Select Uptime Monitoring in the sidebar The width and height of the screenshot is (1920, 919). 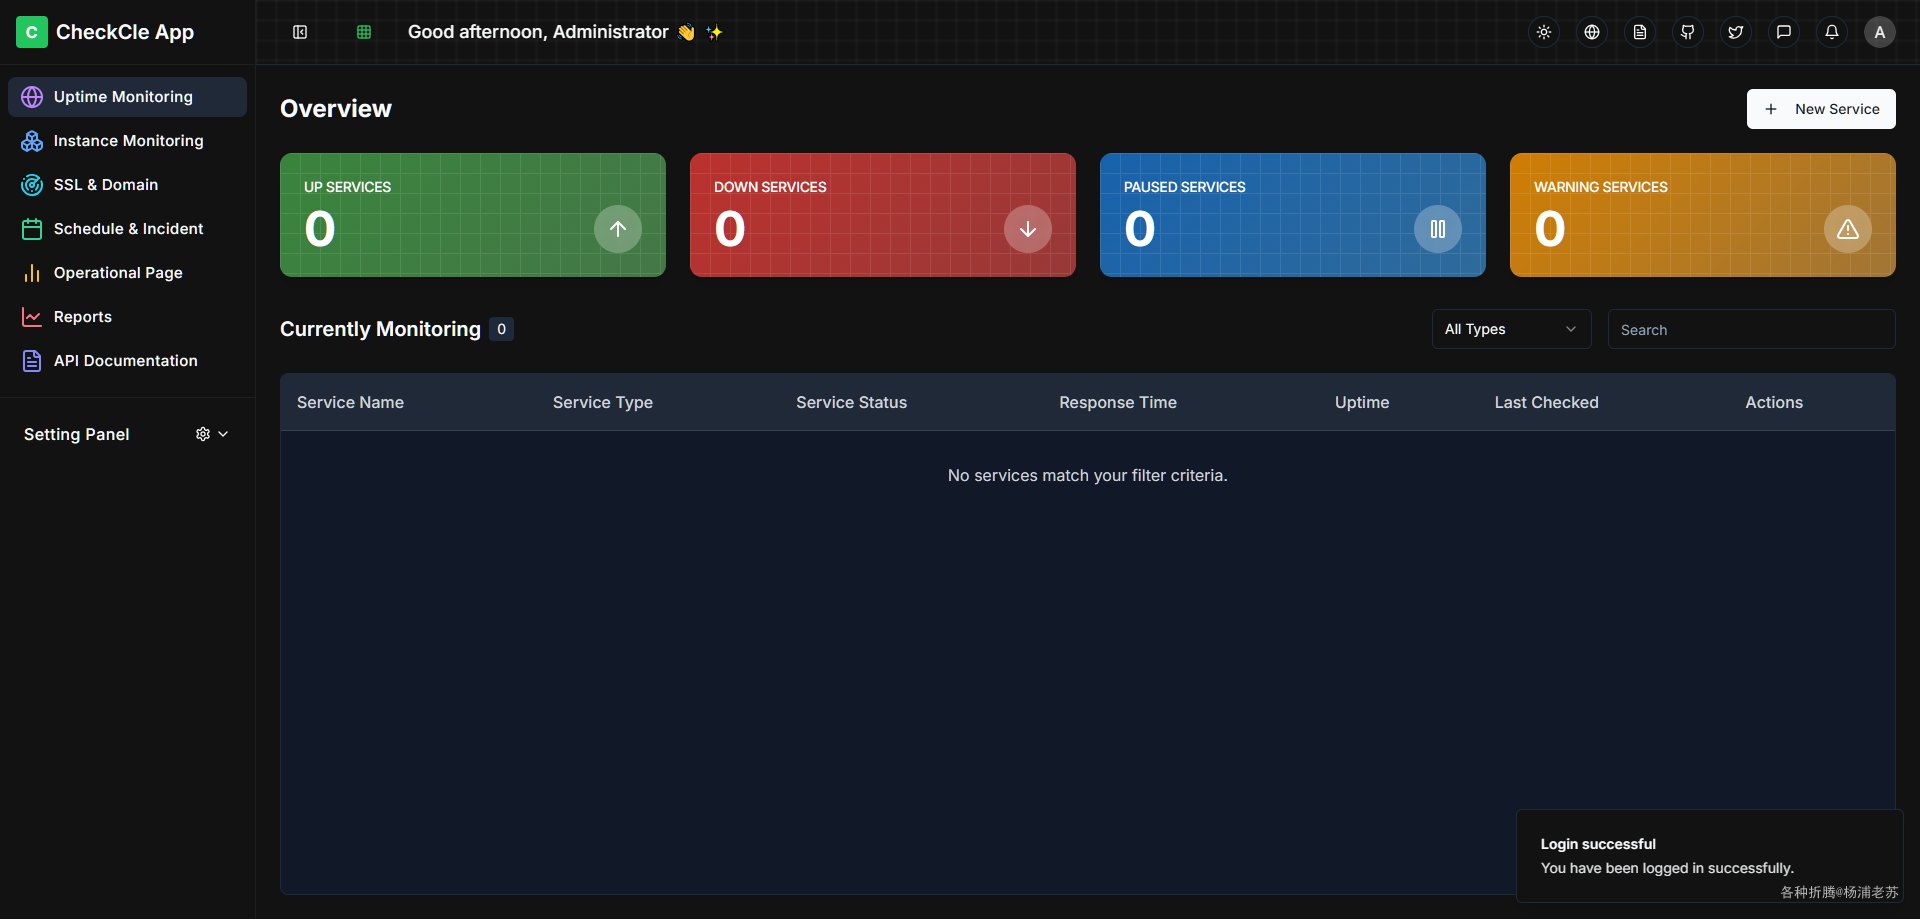(127, 97)
